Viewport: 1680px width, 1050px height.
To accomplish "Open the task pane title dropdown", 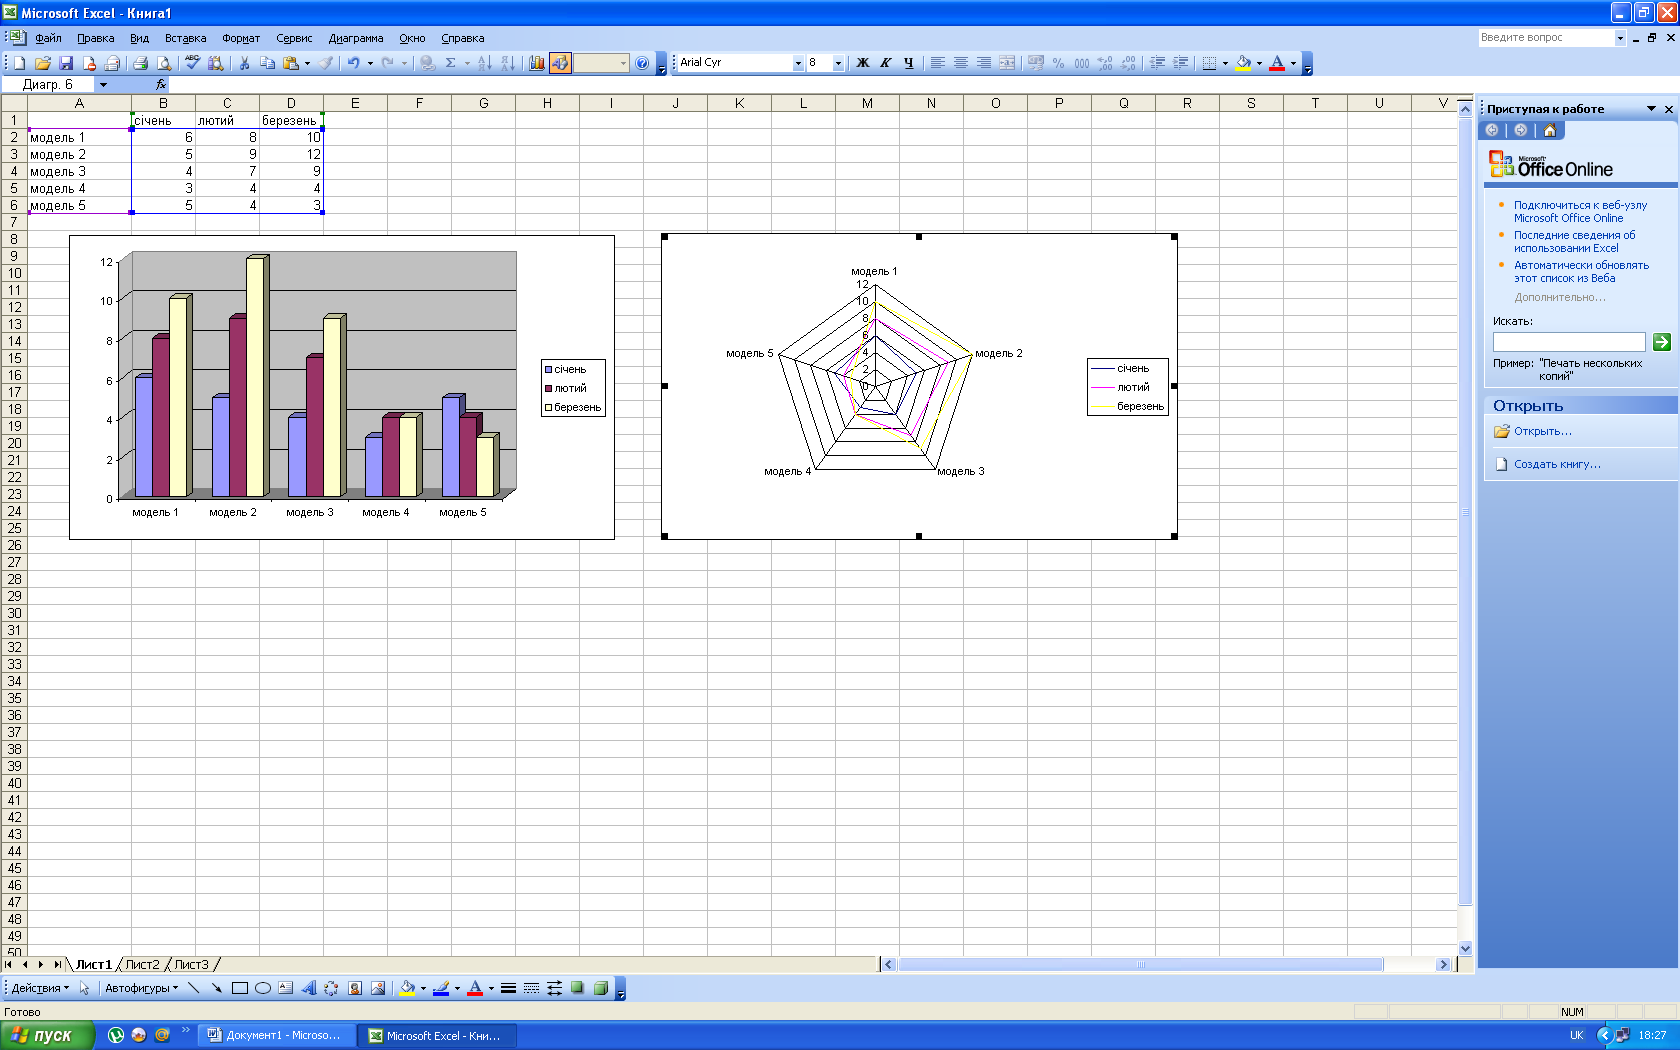I will 1651,109.
